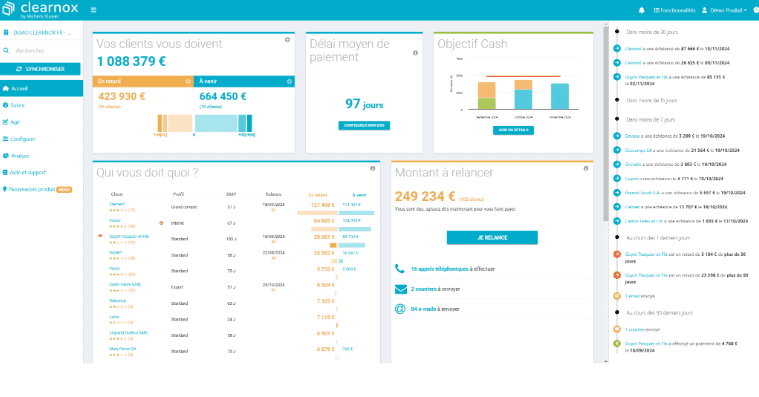The height and width of the screenshot is (397, 759).
Task: Go to Suivre in the sidebar
Action: click(x=17, y=105)
